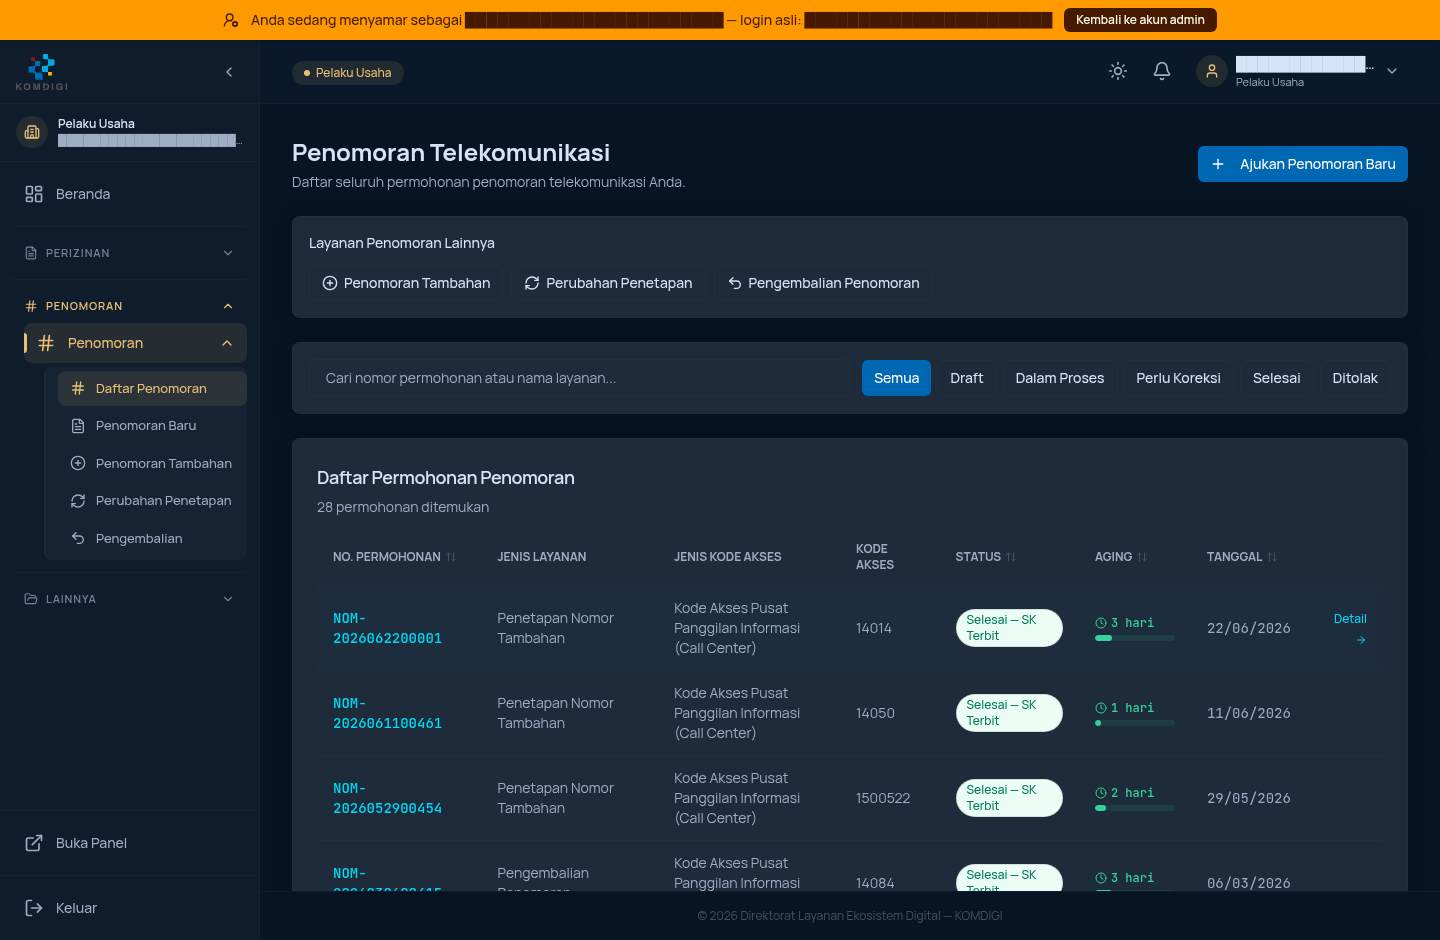Click the user avatar icon
This screenshot has height=940, width=1440.
(1212, 71)
